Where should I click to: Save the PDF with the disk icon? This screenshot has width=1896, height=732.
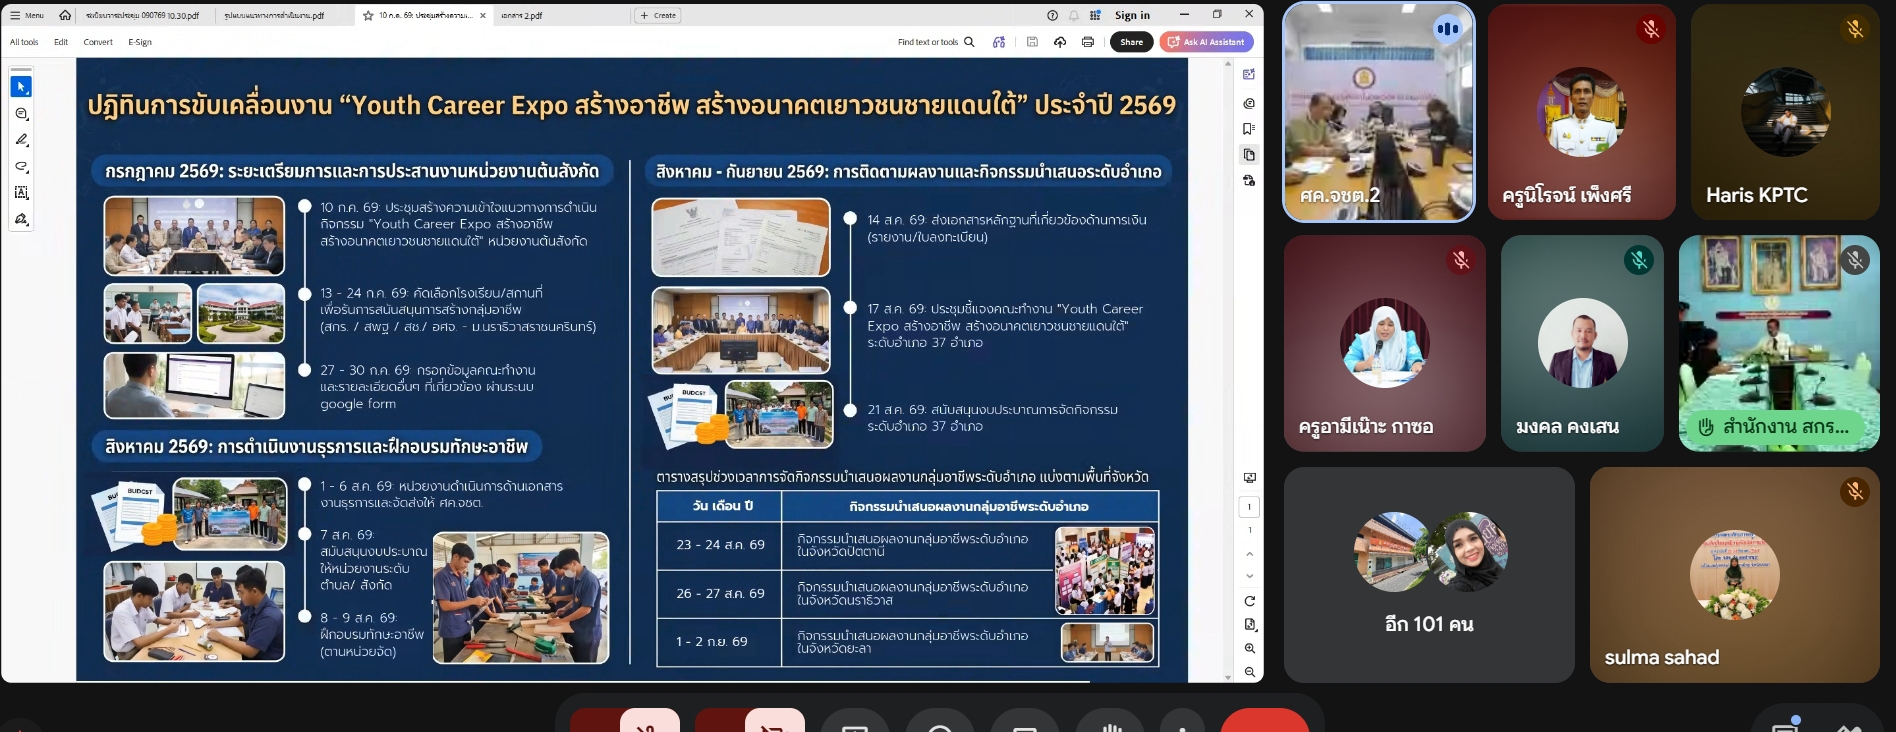click(1032, 42)
